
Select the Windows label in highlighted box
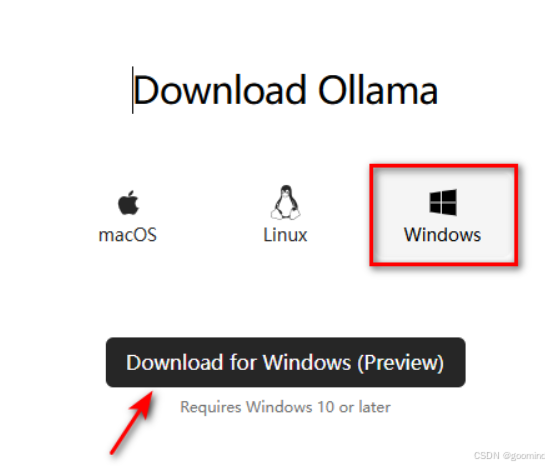443,235
